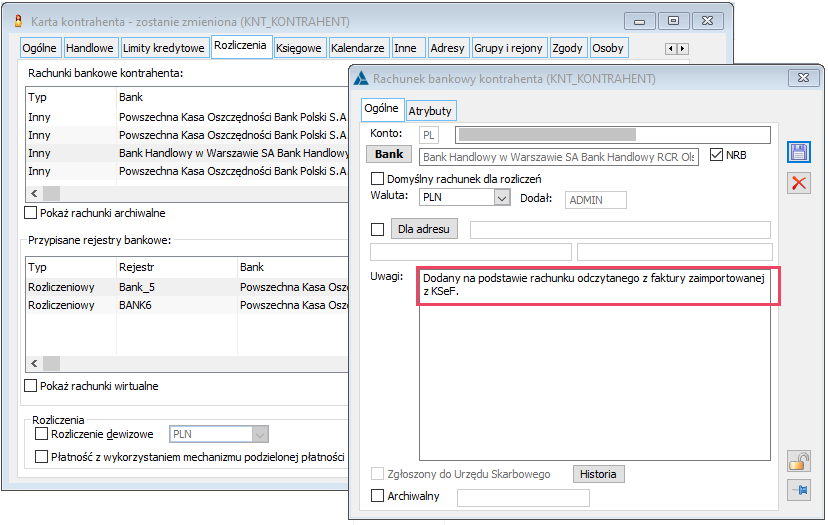The height and width of the screenshot is (525, 828).
Task: Click the Bank column header in accounts table
Action: click(x=232, y=97)
